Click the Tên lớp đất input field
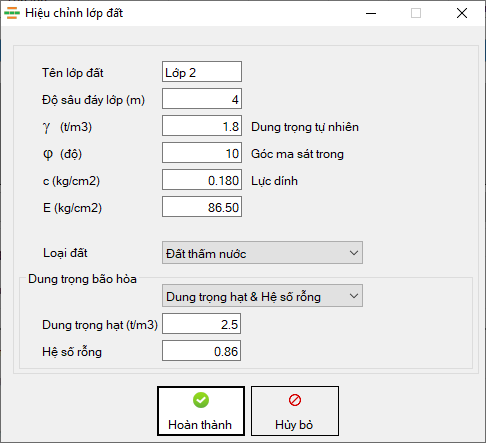This screenshot has height=443, width=486. point(202,71)
